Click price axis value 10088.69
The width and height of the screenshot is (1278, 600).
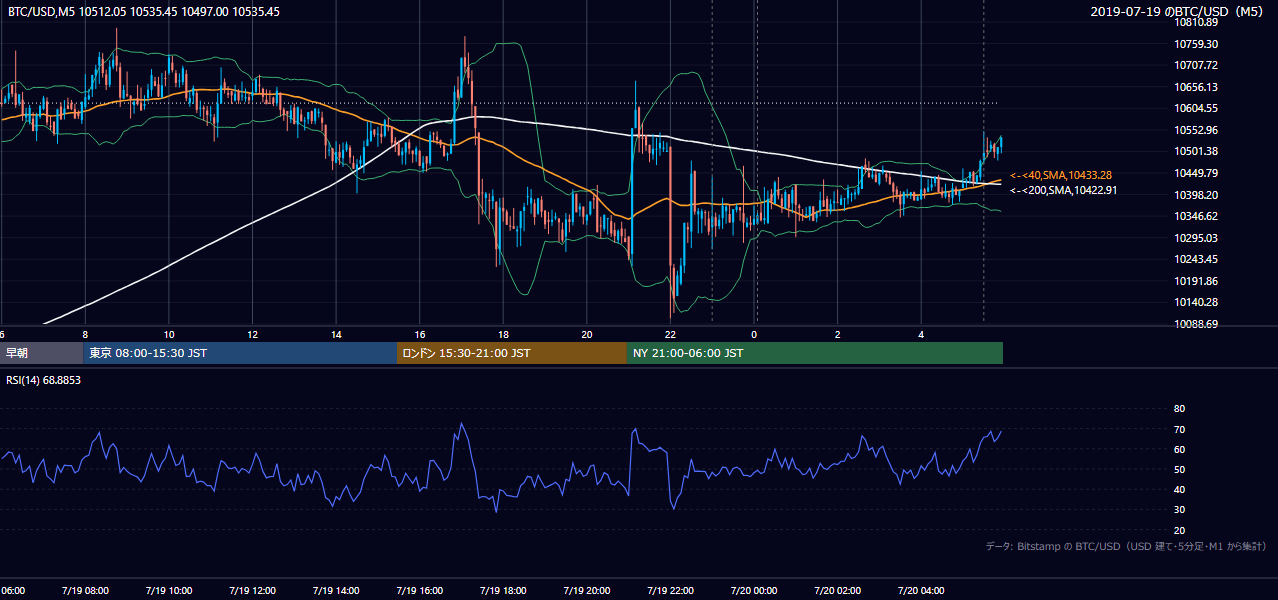tap(1196, 324)
